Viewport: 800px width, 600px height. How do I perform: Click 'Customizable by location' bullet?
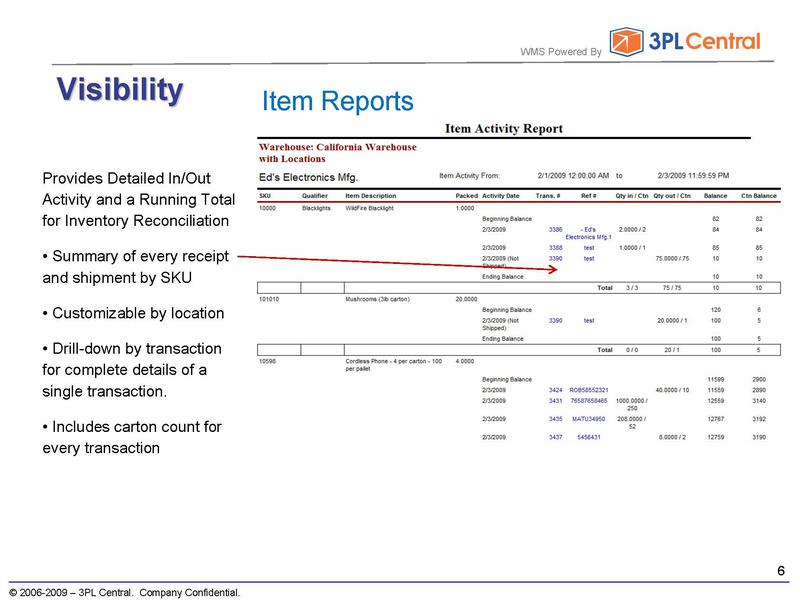133,313
